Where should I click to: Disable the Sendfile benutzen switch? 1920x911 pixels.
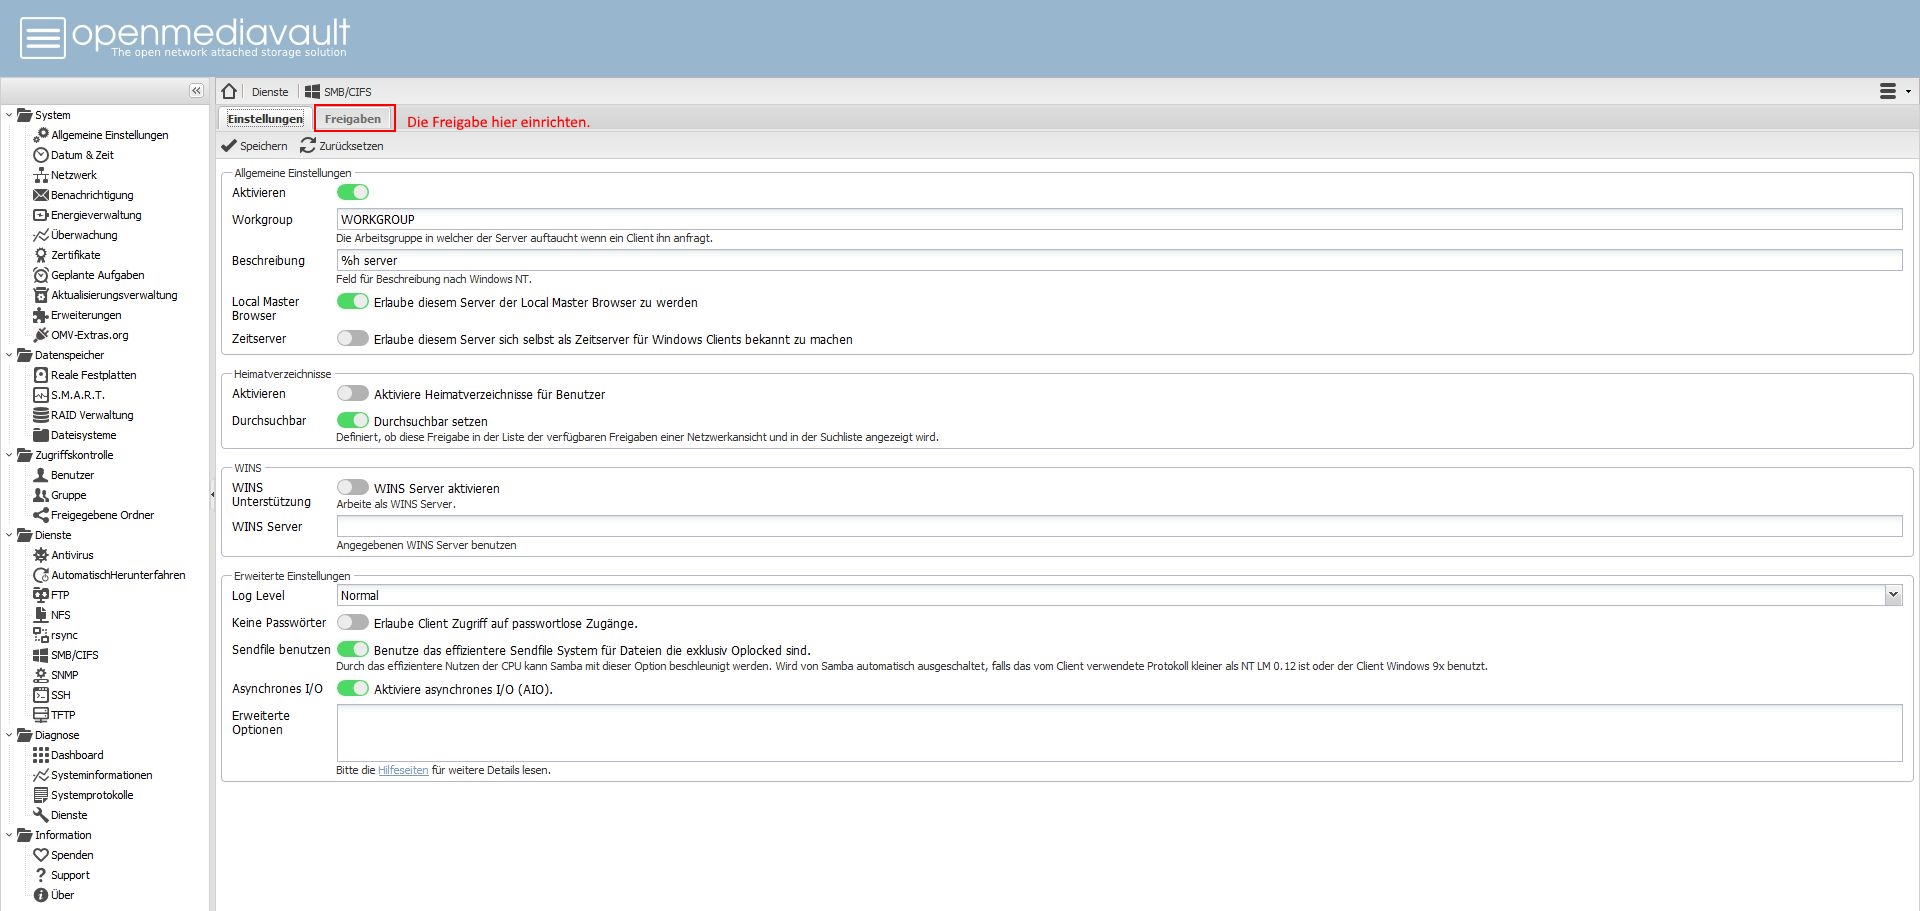pyautogui.click(x=353, y=649)
